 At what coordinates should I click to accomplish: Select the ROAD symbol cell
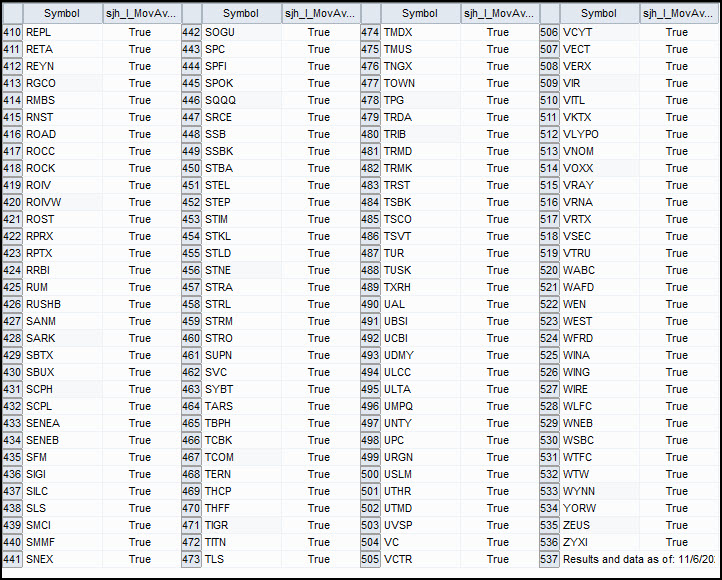point(63,134)
